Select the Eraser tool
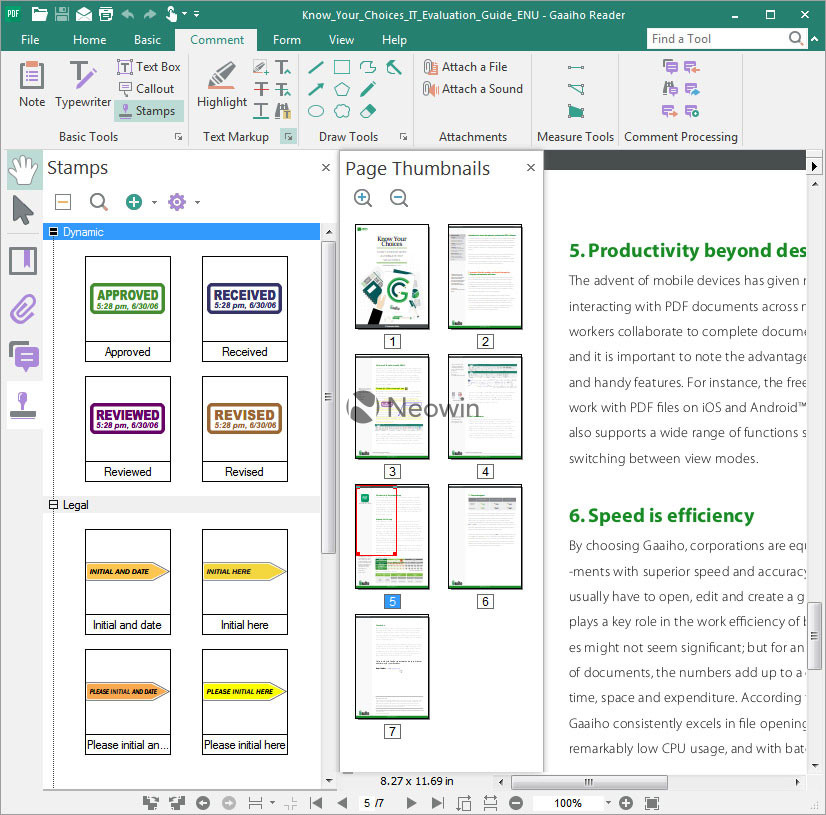The width and height of the screenshot is (826, 815). (x=368, y=111)
